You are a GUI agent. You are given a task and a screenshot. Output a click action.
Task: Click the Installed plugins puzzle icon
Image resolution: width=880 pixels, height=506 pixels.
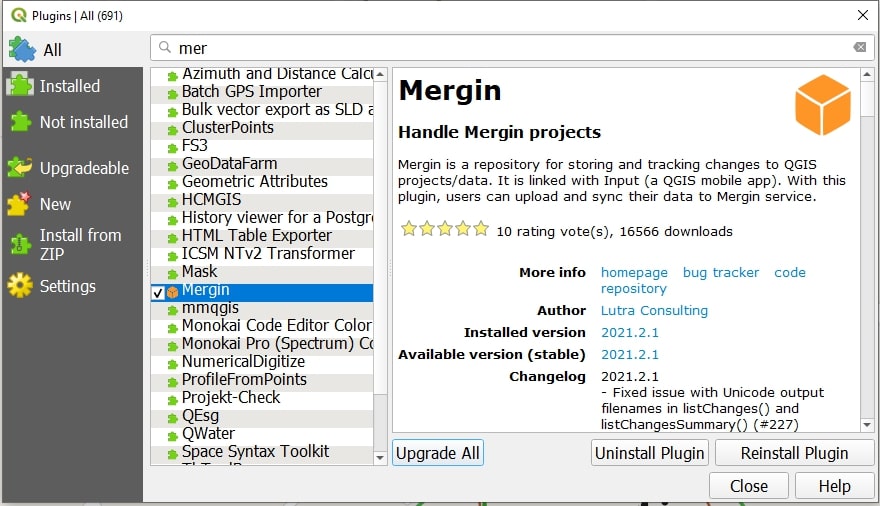coord(20,86)
